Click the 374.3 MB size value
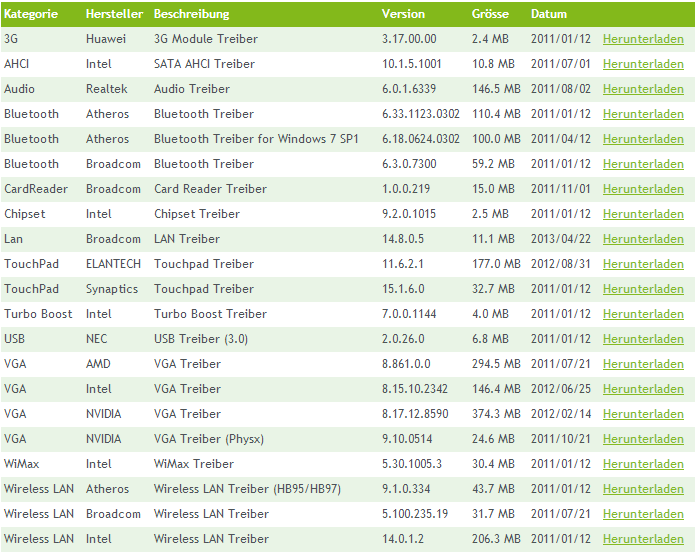Screen dimensions: 695x553 coord(496,414)
